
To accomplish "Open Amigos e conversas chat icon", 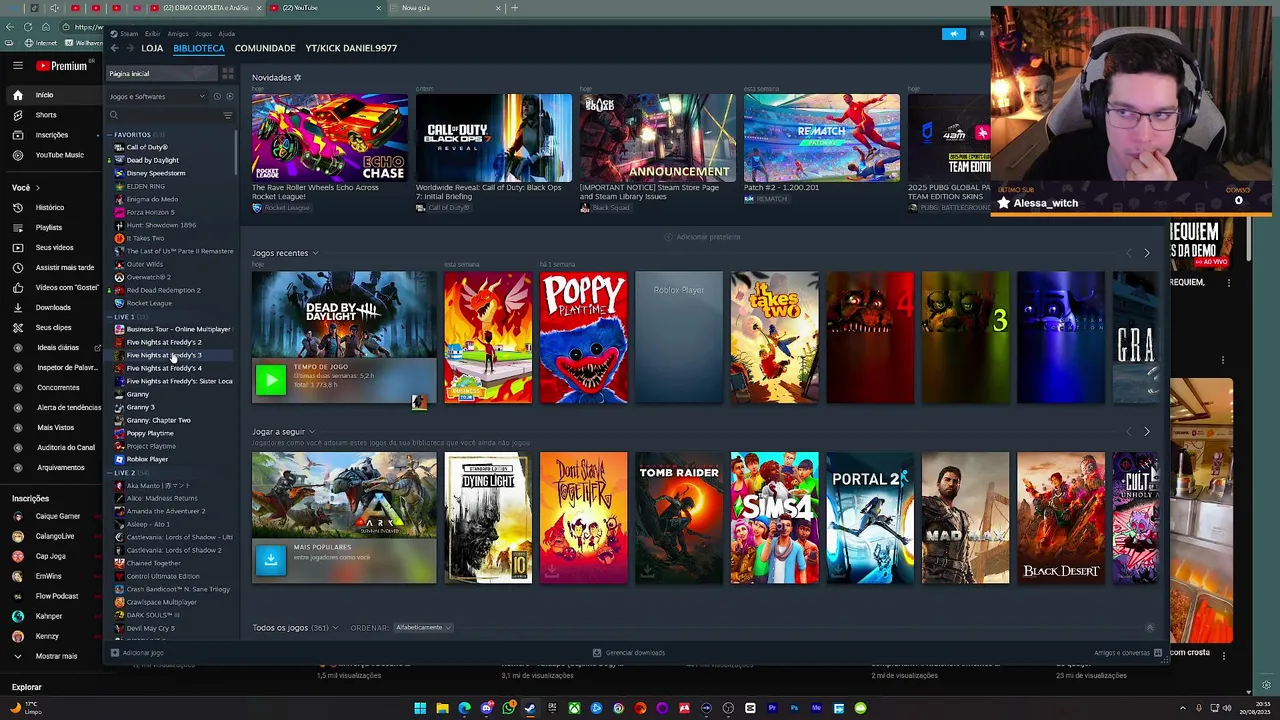I will (x=1158, y=653).
